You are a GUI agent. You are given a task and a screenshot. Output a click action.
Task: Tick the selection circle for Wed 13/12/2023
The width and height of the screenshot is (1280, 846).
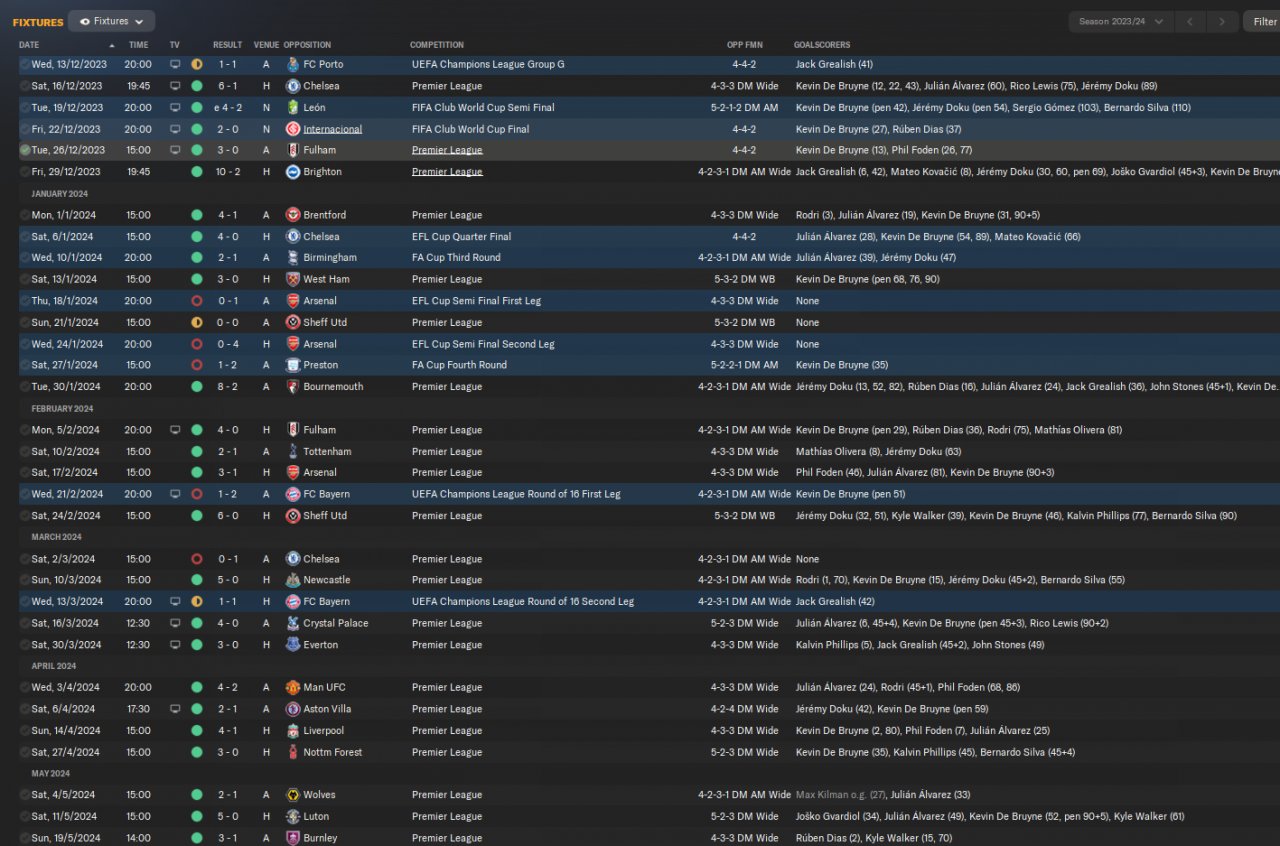25,64
